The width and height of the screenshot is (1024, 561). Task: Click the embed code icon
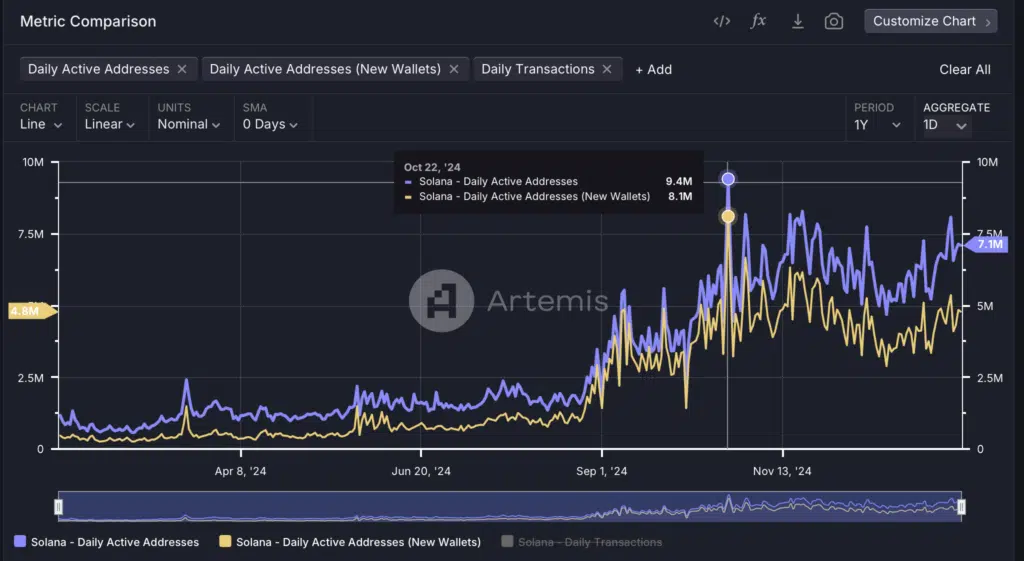pyautogui.click(x=721, y=21)
